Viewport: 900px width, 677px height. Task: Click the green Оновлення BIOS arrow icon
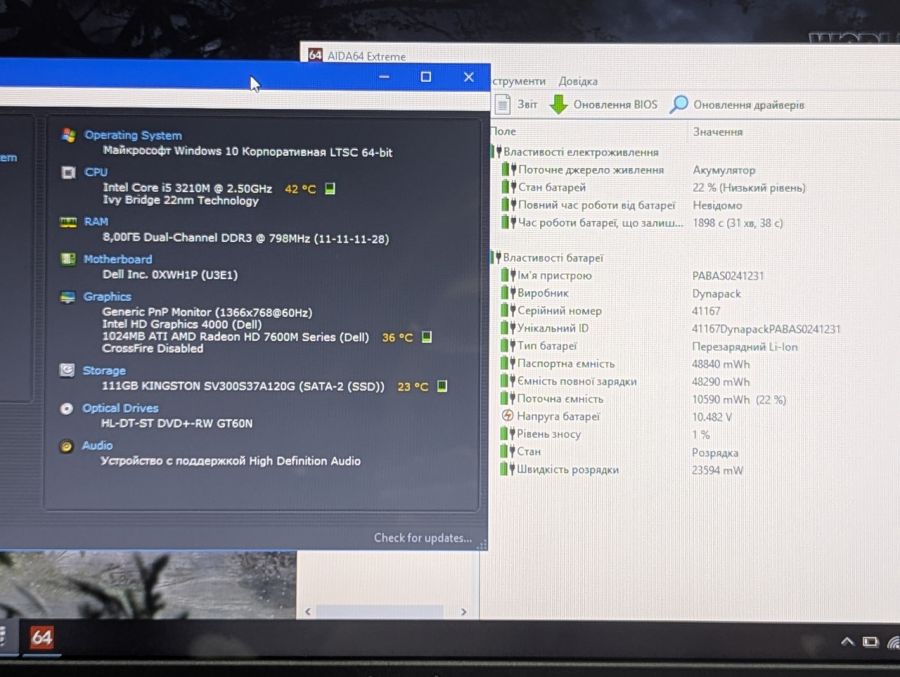pos(558,104)
